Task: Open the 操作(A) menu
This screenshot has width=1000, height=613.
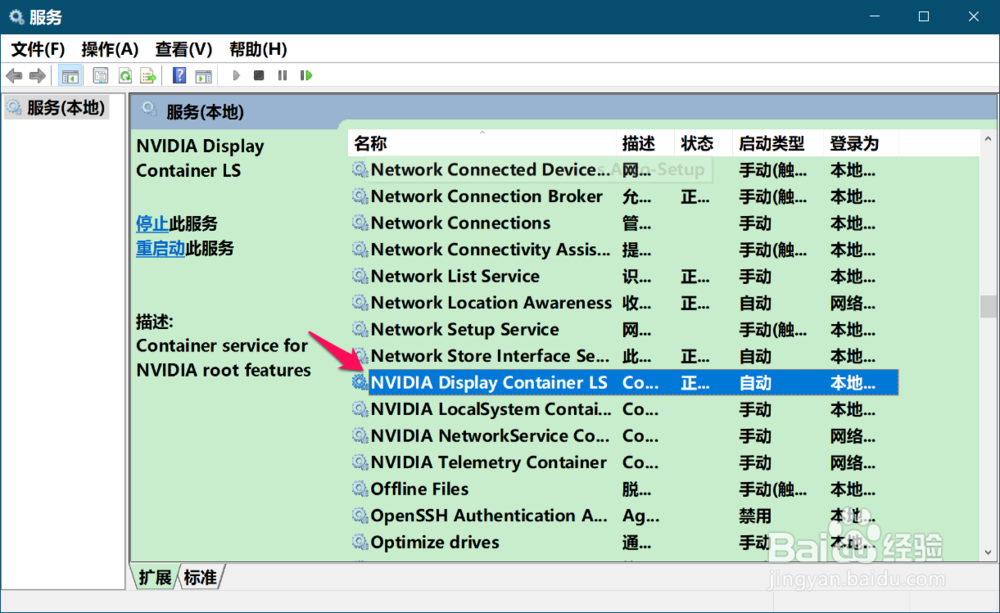Action: tap(110, 48)
